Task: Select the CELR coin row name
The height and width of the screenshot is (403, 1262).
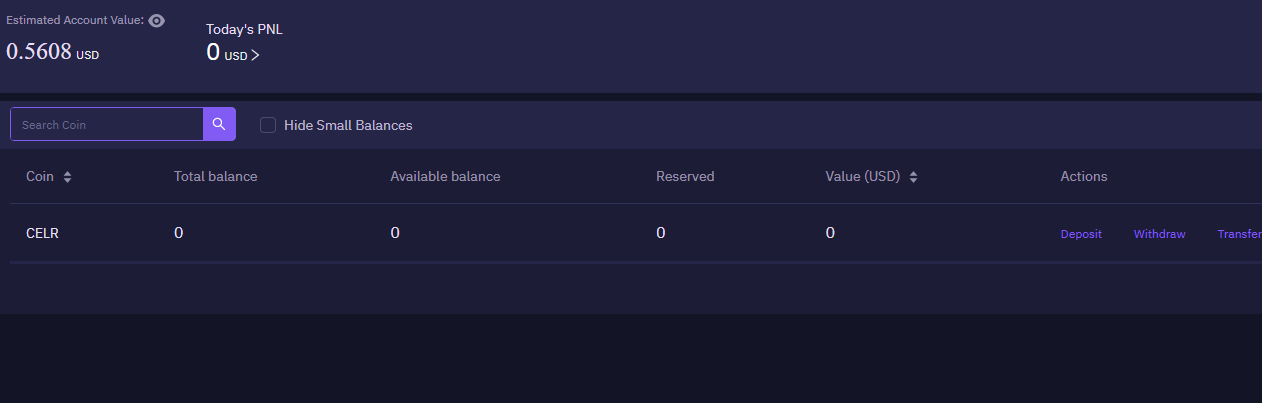Action: [42, 233]
